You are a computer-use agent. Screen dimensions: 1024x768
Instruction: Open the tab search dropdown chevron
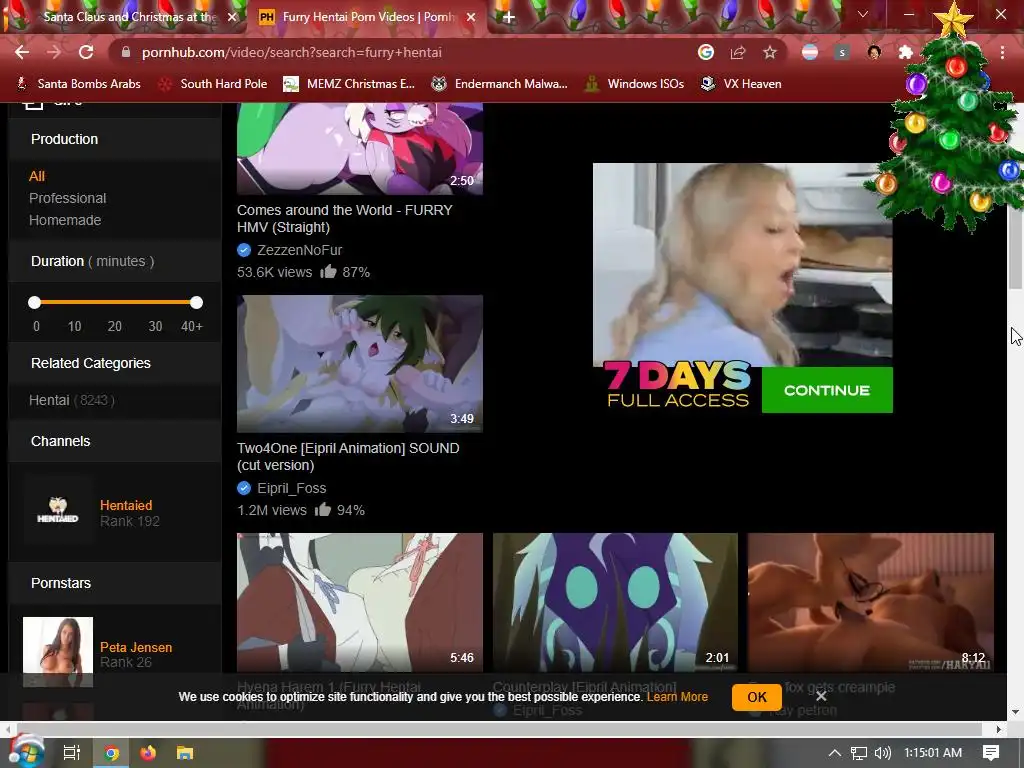[863, 14]
